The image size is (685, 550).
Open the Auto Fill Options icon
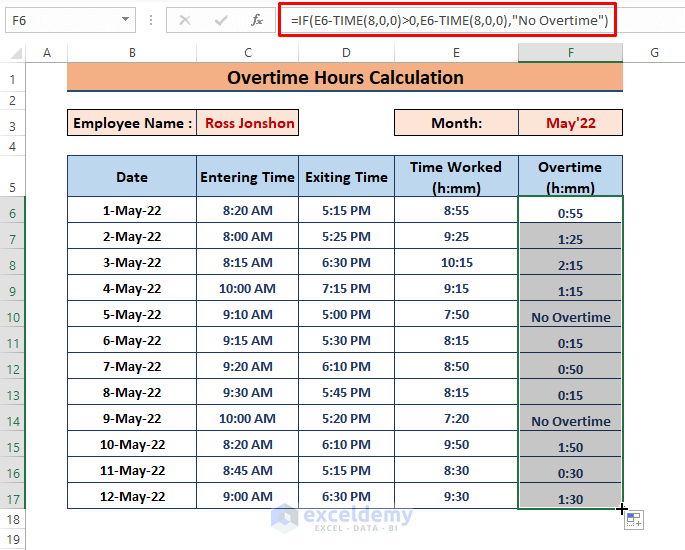[x=634, y=520]
